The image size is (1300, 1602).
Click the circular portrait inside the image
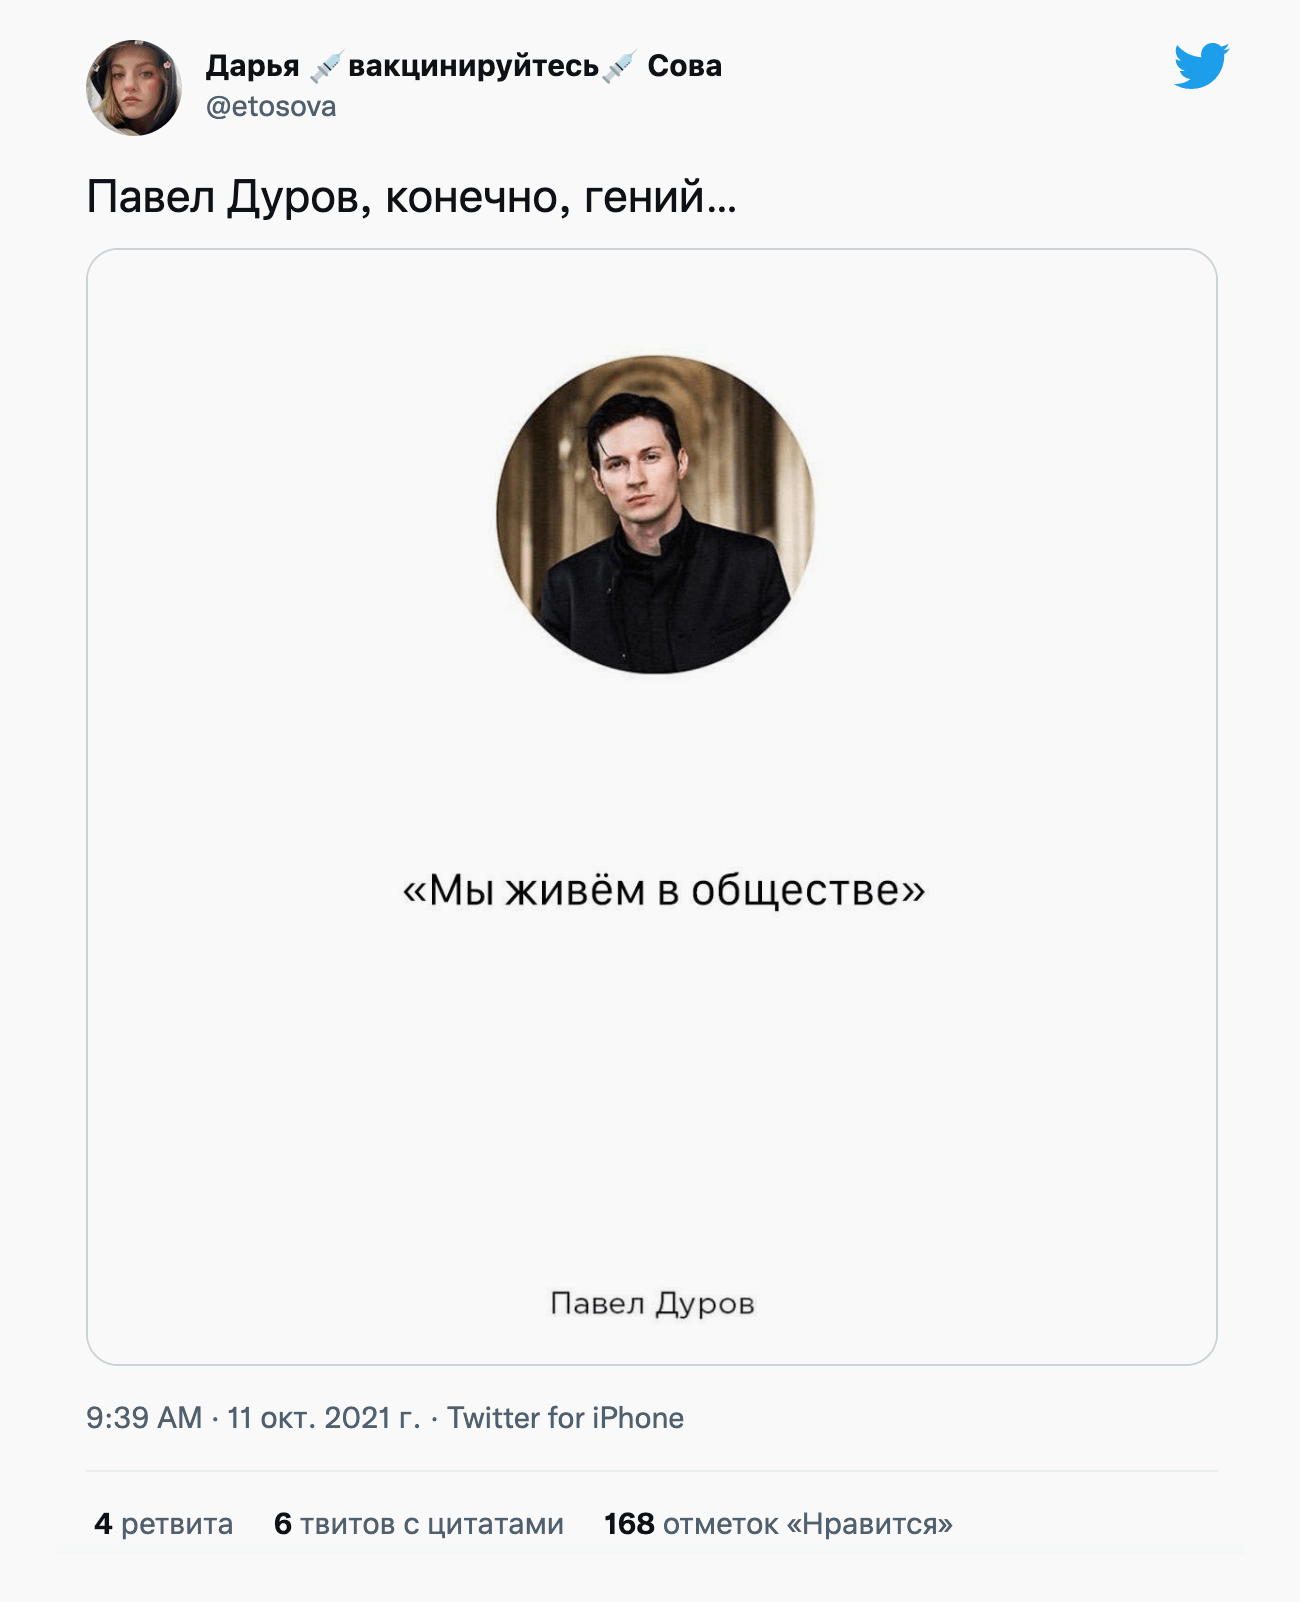tap(655, 514)
